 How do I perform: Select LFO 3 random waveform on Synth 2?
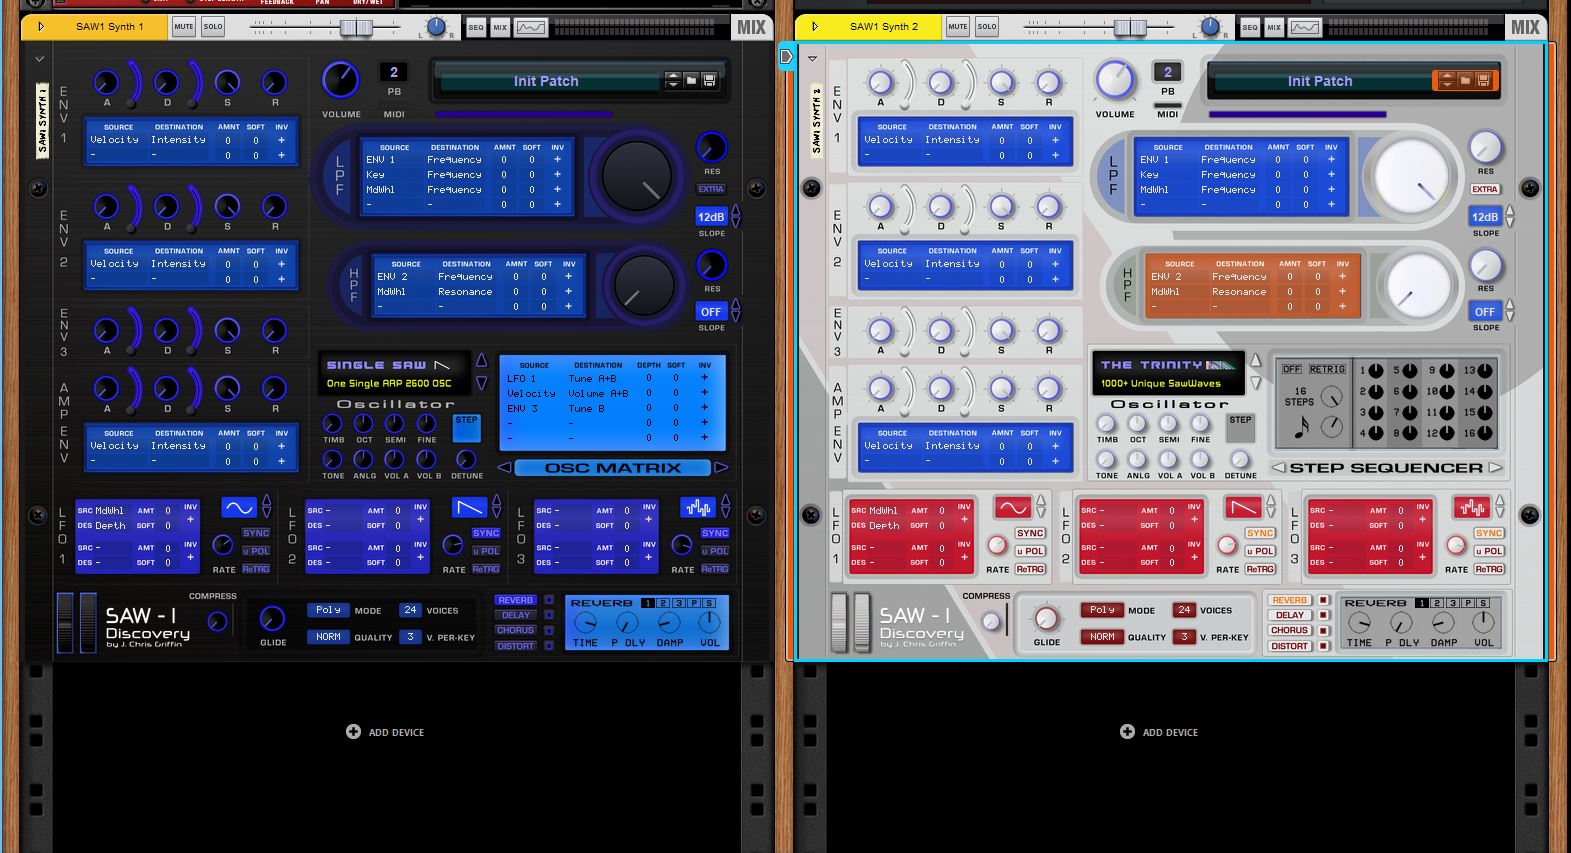pyautogui.click(x=1472, y=507)
